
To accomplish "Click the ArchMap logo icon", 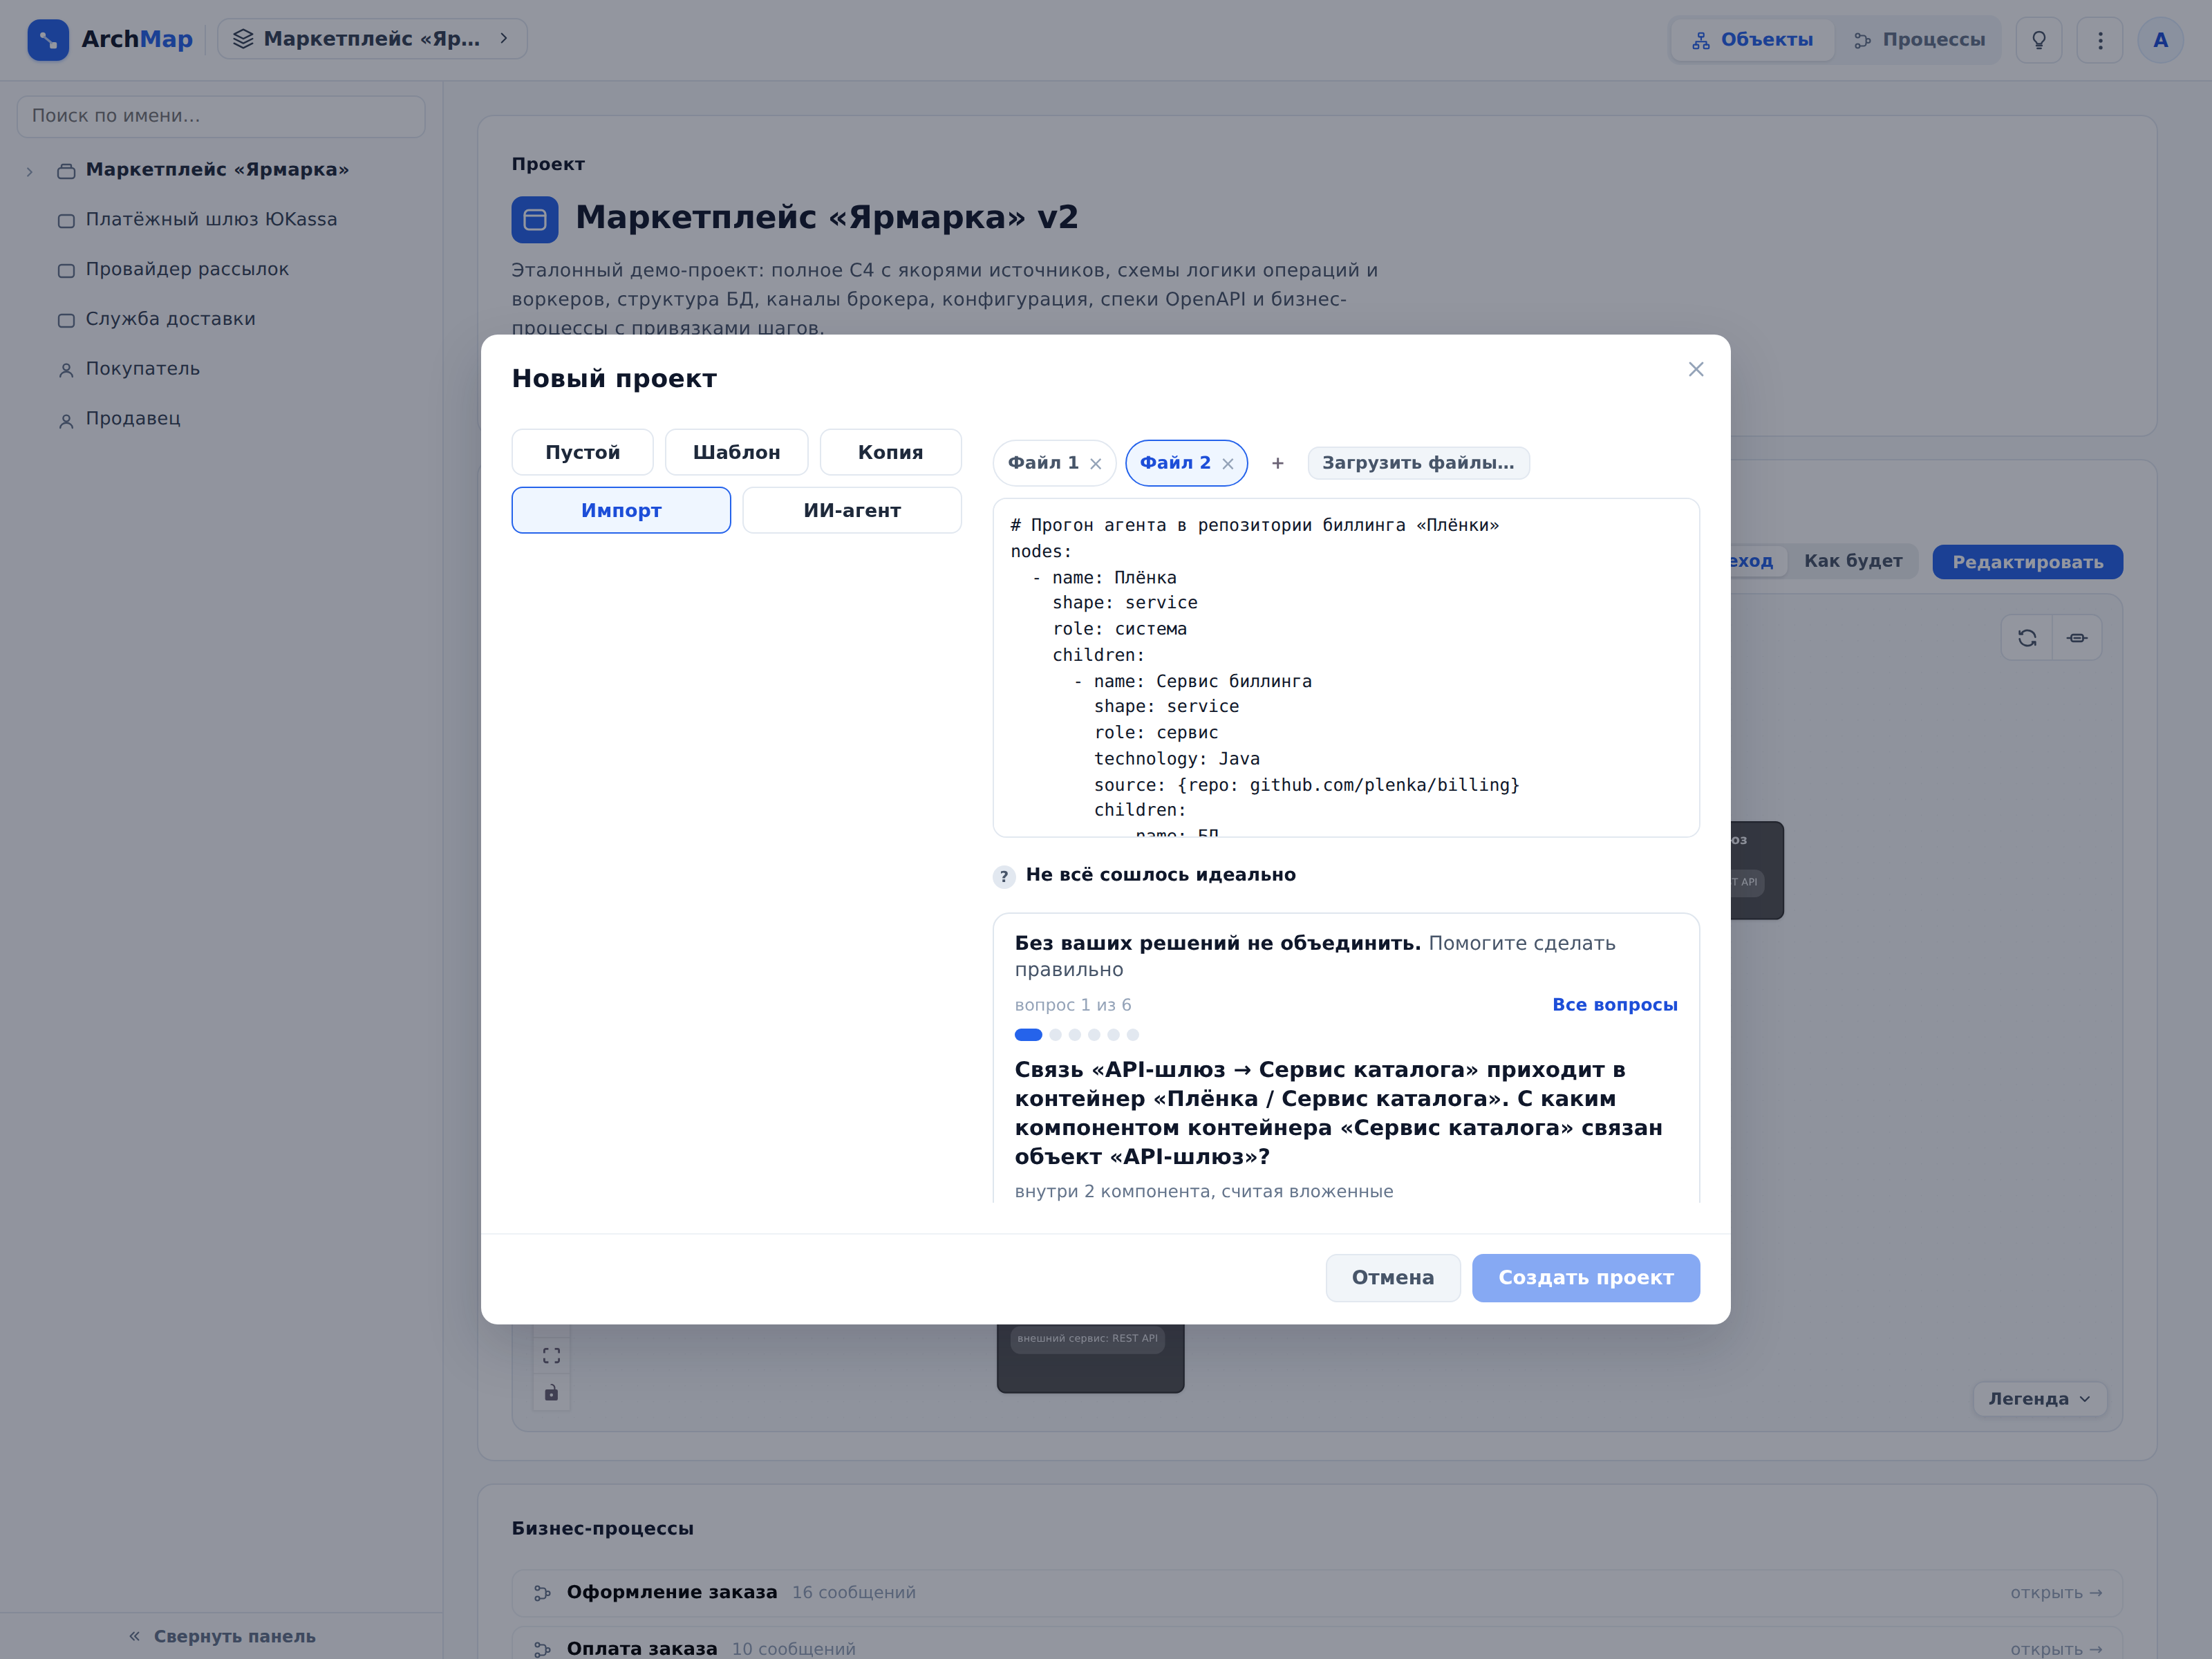I will pyautogui.click(x=48, y=40).
